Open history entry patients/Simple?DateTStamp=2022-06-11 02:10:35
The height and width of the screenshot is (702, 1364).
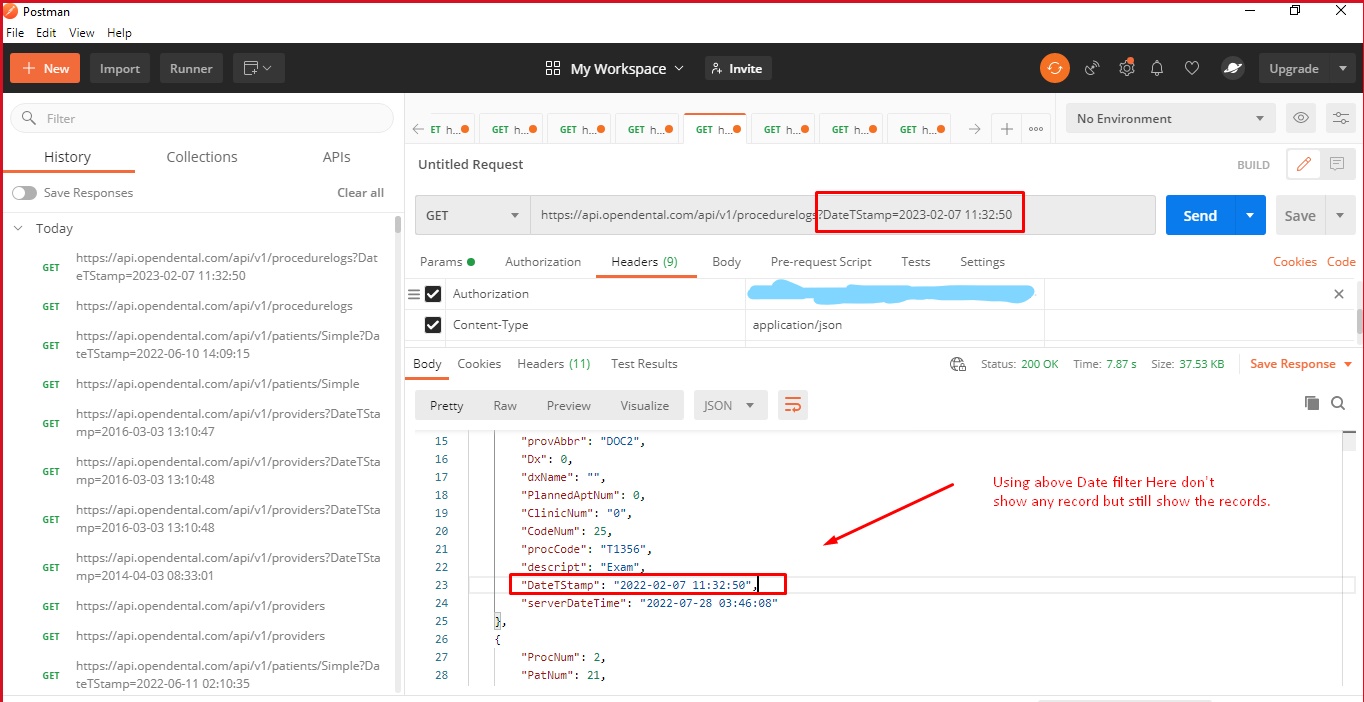228,675
